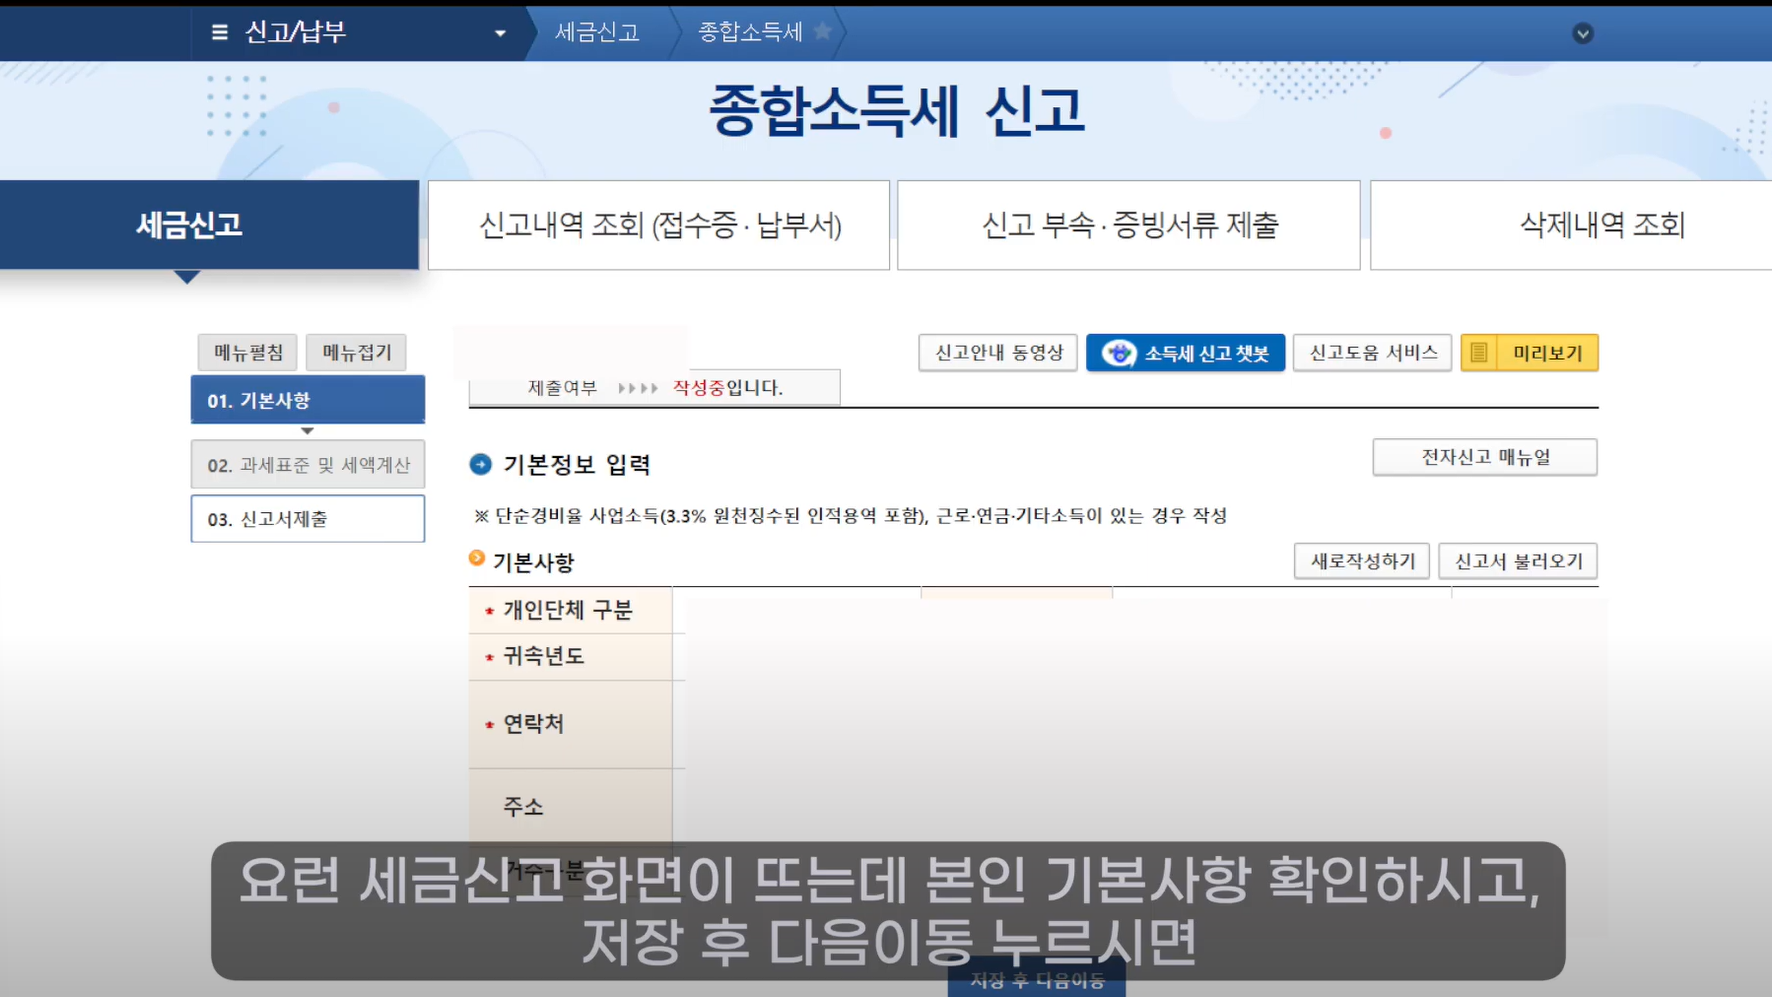The width and height of the screenshot is (1772, 997).
Task: Click the 저장 후 다음이동 button
Action: click(1037, 981)
